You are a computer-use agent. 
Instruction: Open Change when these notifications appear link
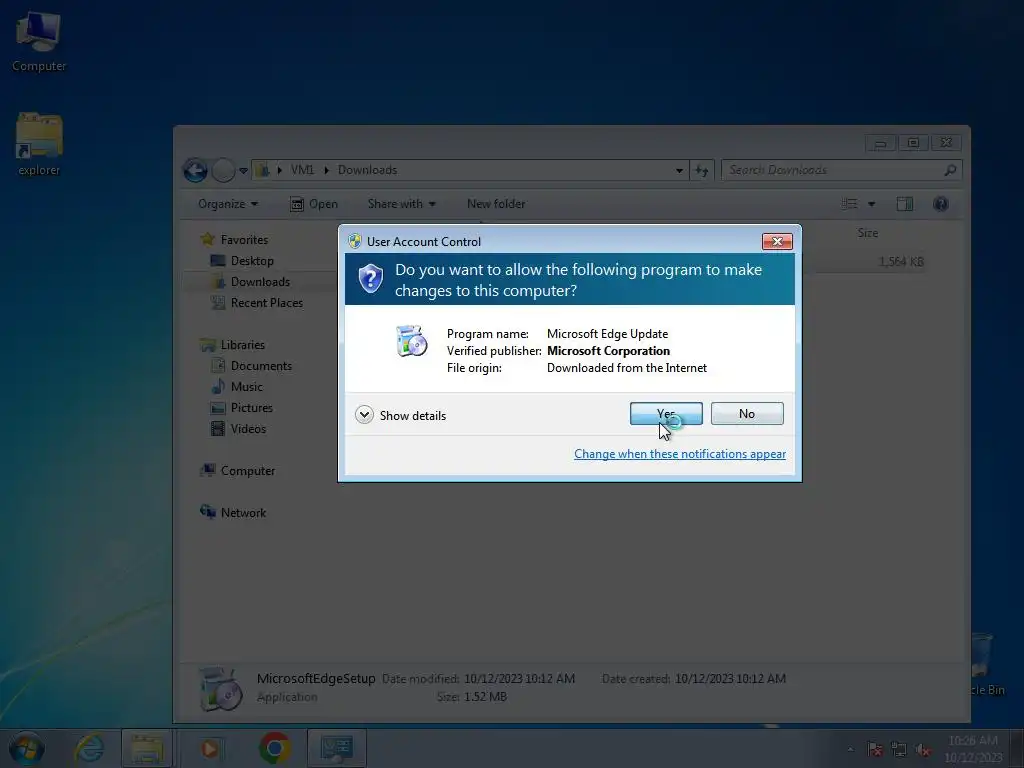click(x=679, y=454)
